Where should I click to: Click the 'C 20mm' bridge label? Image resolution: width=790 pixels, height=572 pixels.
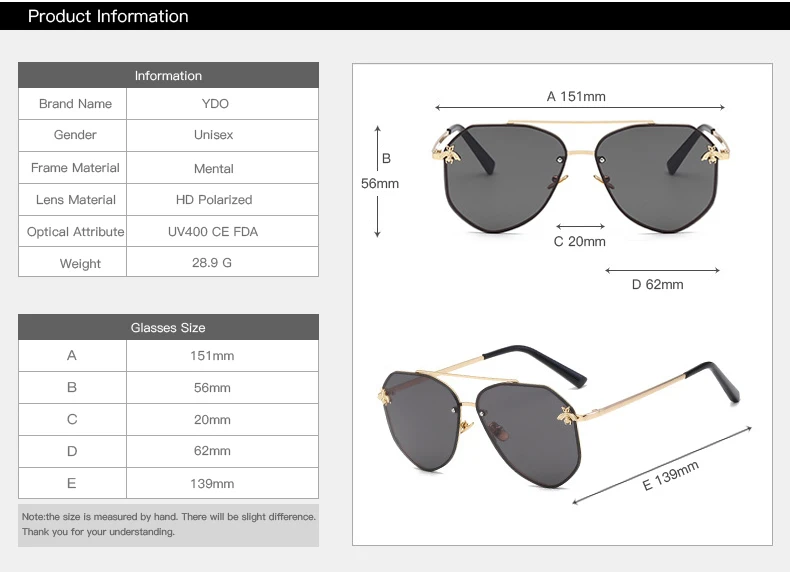(579, 242)
